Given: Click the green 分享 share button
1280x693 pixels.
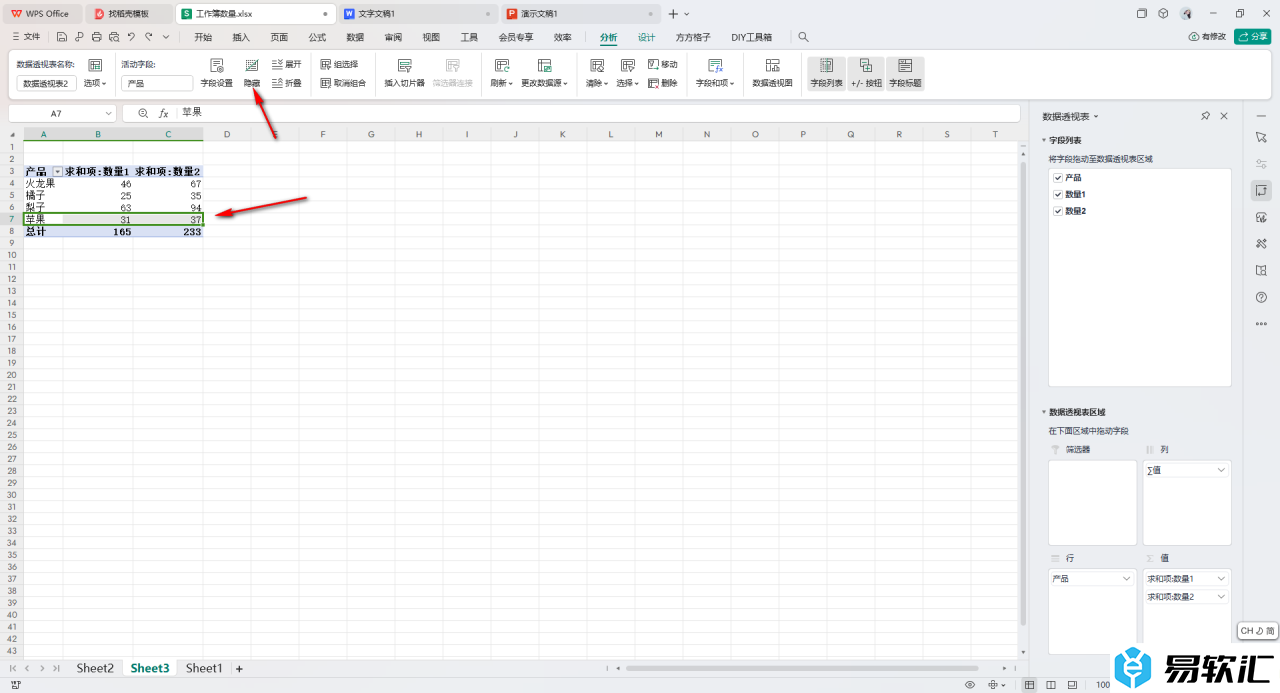Looking at the screenshot, I should coord(1252,37).
